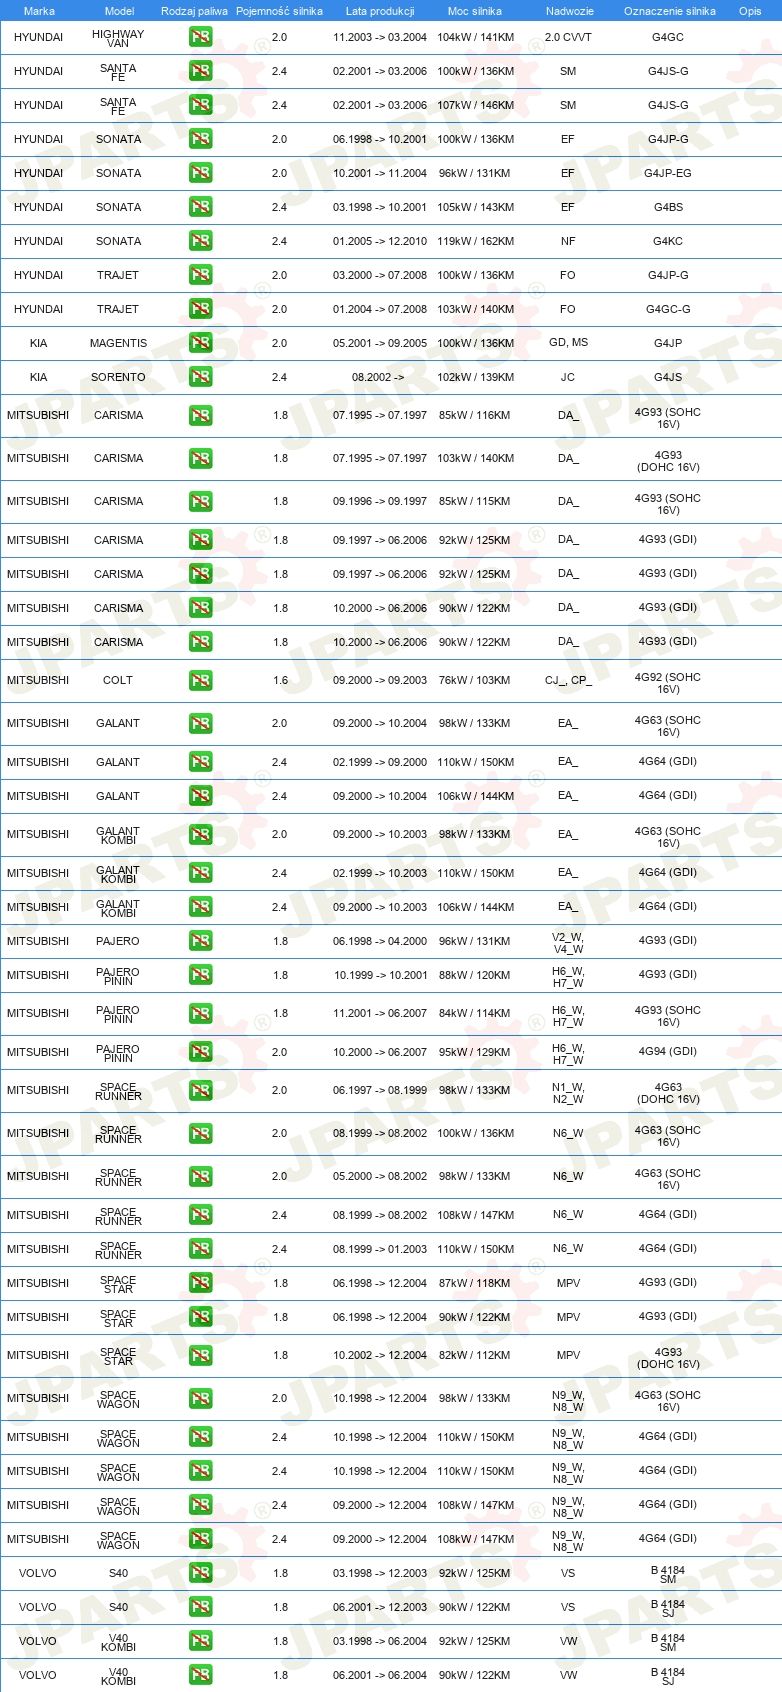Select fuel icon for Pajero Pinin 84kW
This screenshot has height=1692, width=782.
[200, 1013]
